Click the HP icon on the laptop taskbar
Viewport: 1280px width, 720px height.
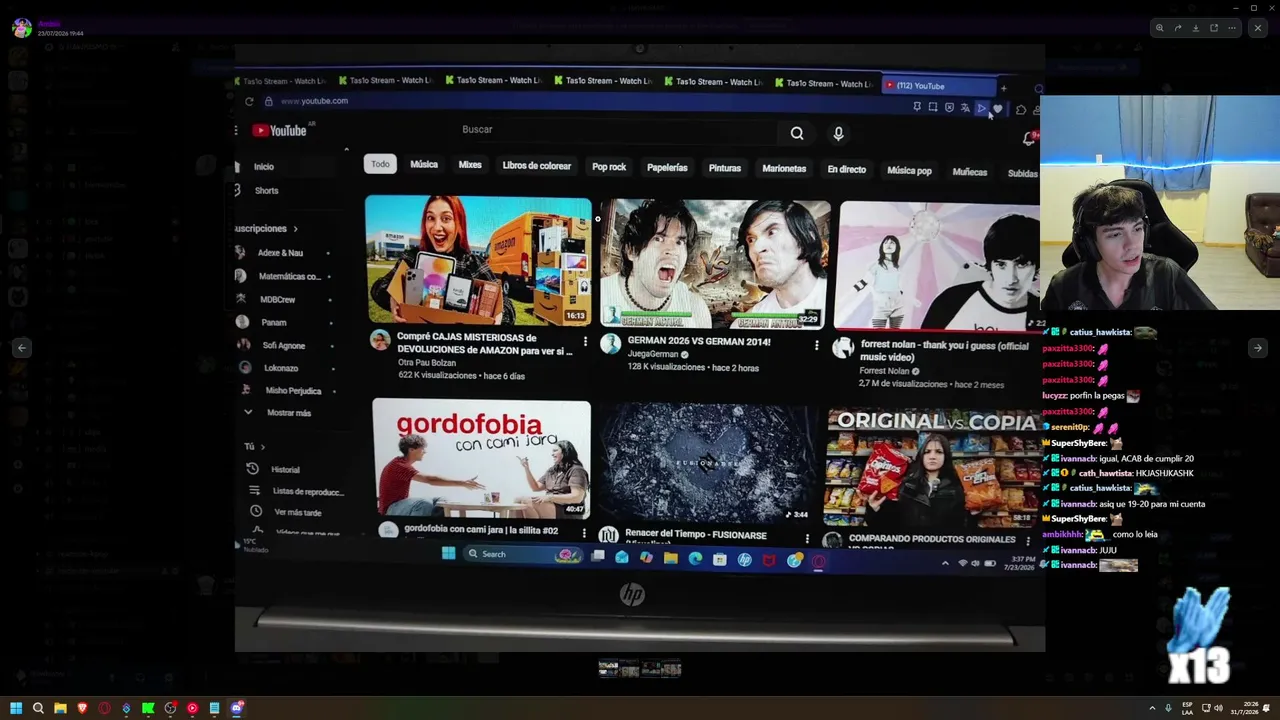pyautogui.click(x=744, y=560)
